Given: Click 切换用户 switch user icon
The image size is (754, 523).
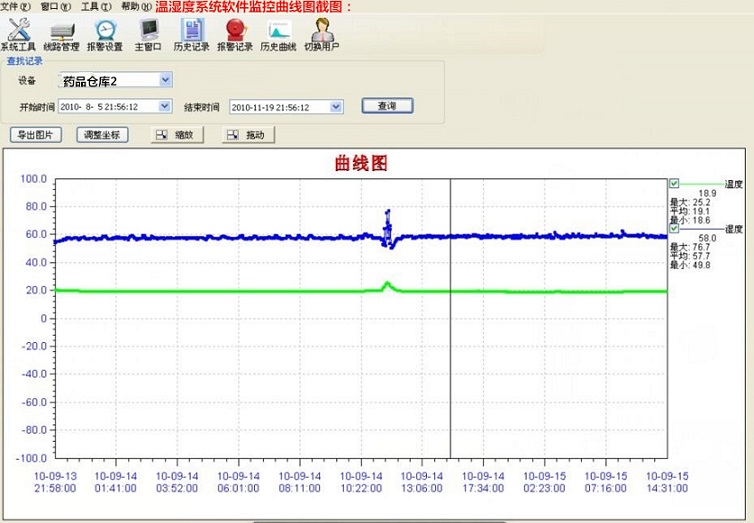Looking at the screenshot, I should [x=322, y=35].
